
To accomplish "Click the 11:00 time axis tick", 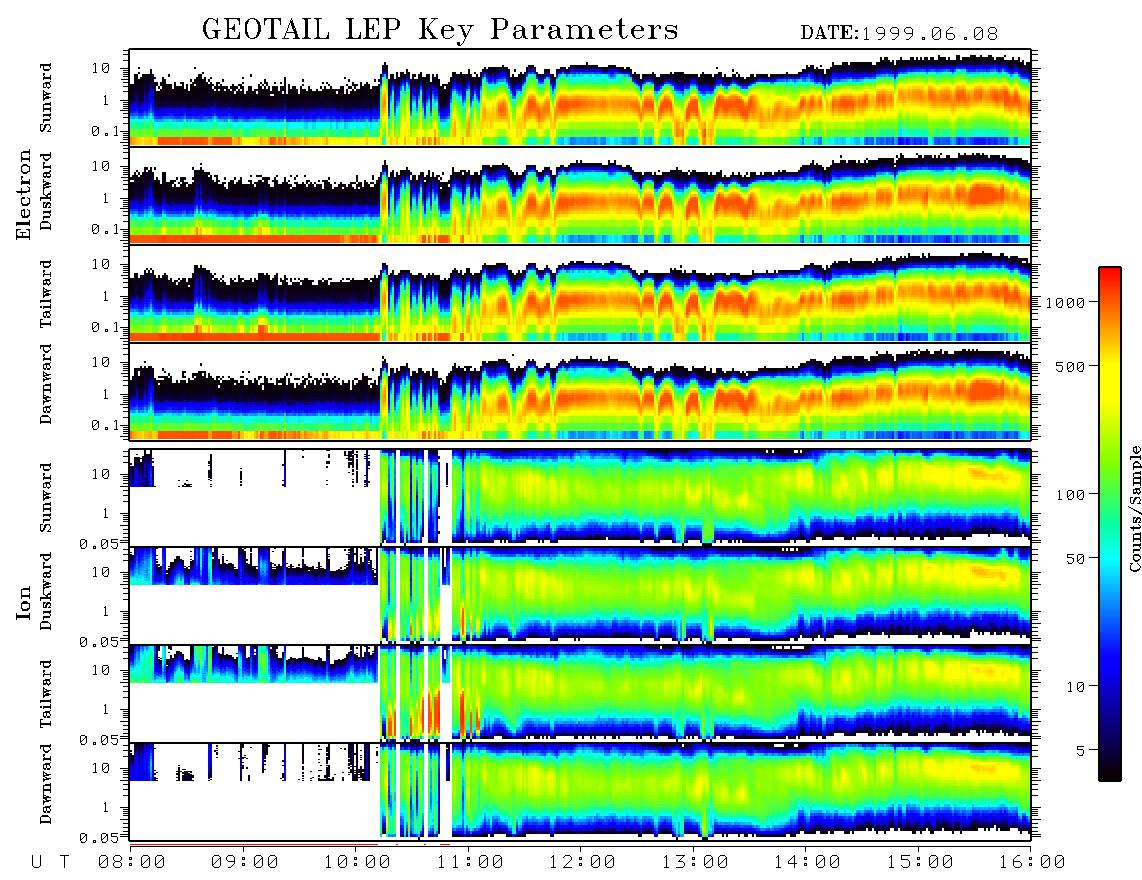I will (x=470, y=862).
